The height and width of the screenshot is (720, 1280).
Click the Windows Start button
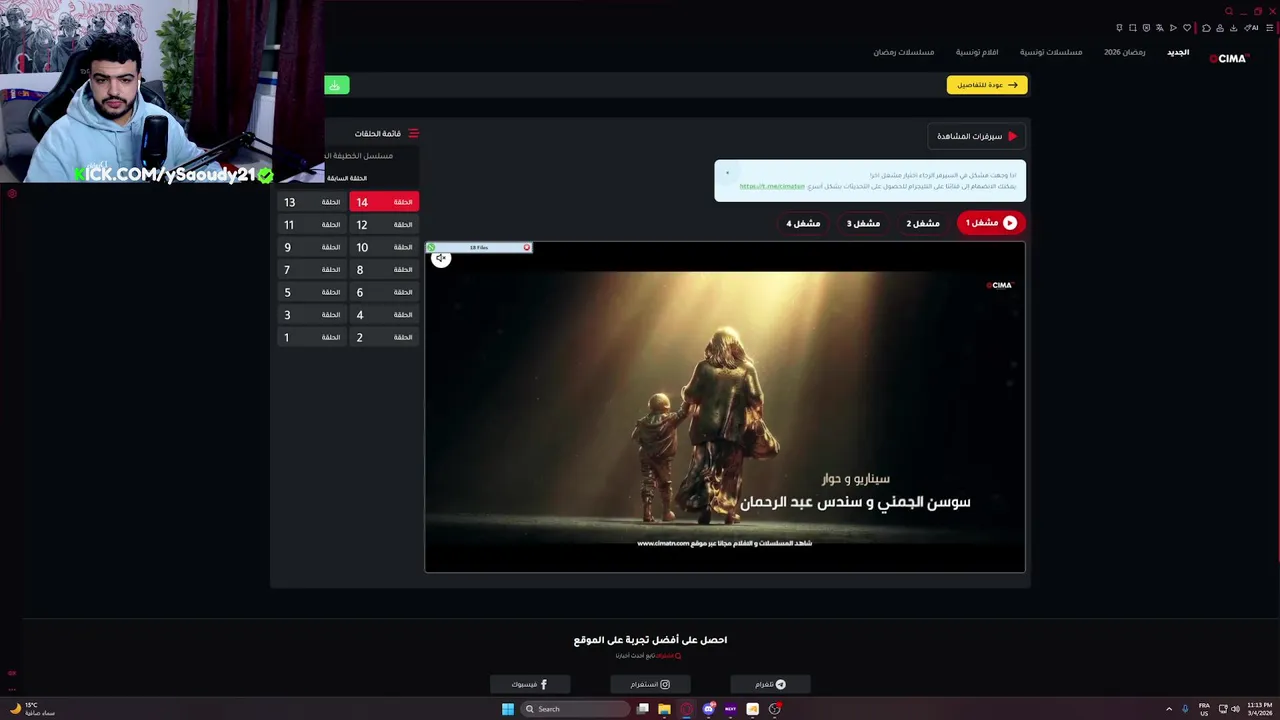507,709
